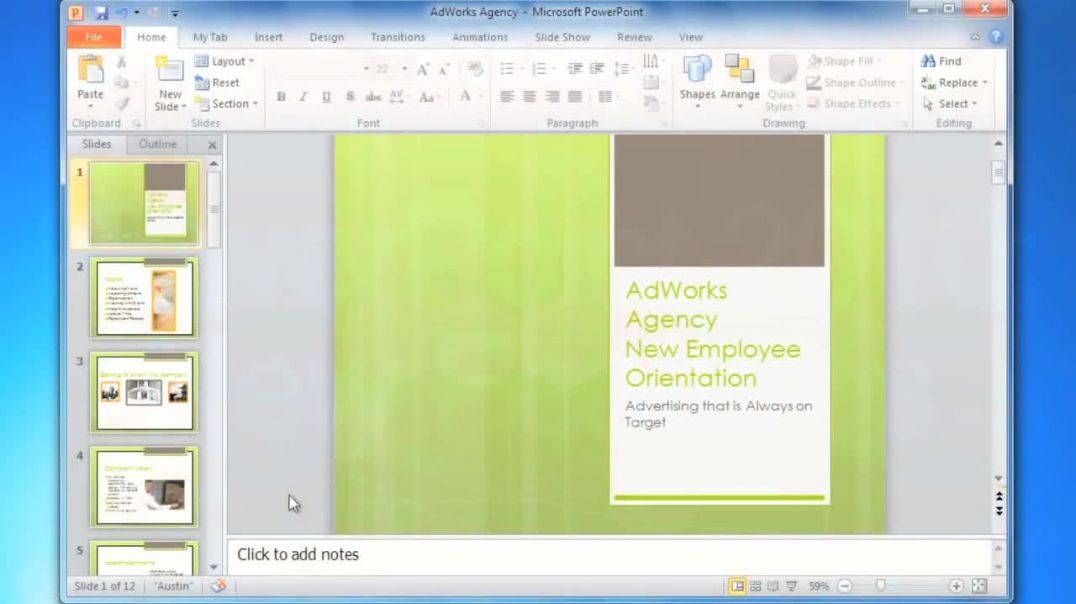Viewport: 1076px width, 604px height.
Task: Open PowerPoint Help question mark
Action: [996, 37]
